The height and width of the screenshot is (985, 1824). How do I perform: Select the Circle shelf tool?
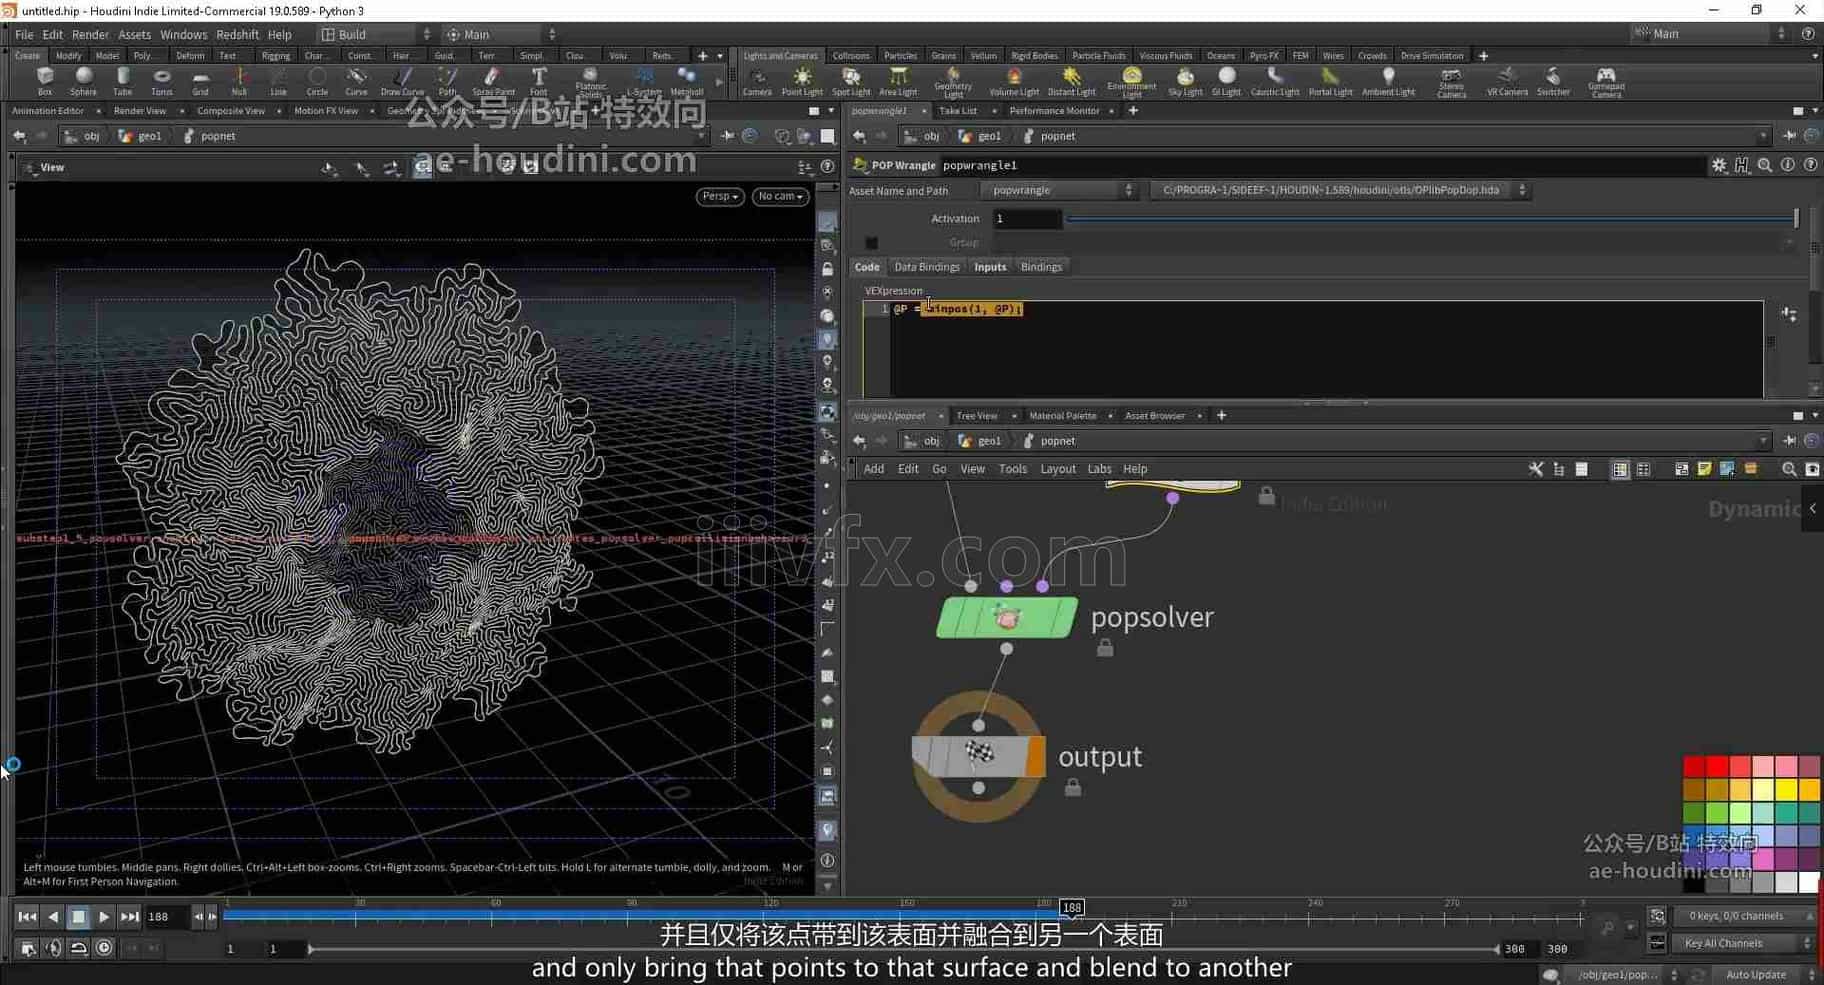(317, 81)
